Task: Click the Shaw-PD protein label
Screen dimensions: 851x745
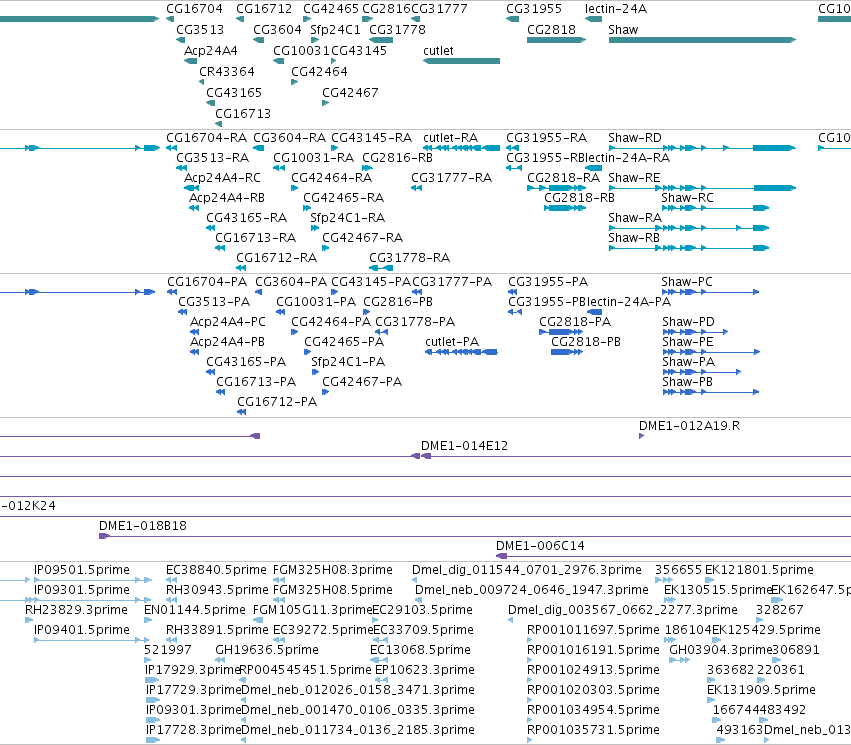Action: tap(689, 322)
